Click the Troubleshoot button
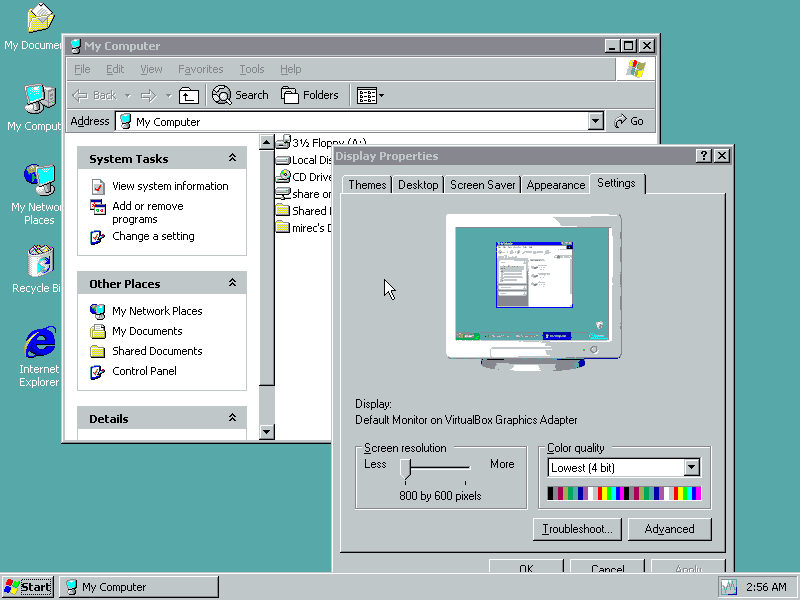Image resolution: width=800 pixels, height=600 pixels. (578, 529)
